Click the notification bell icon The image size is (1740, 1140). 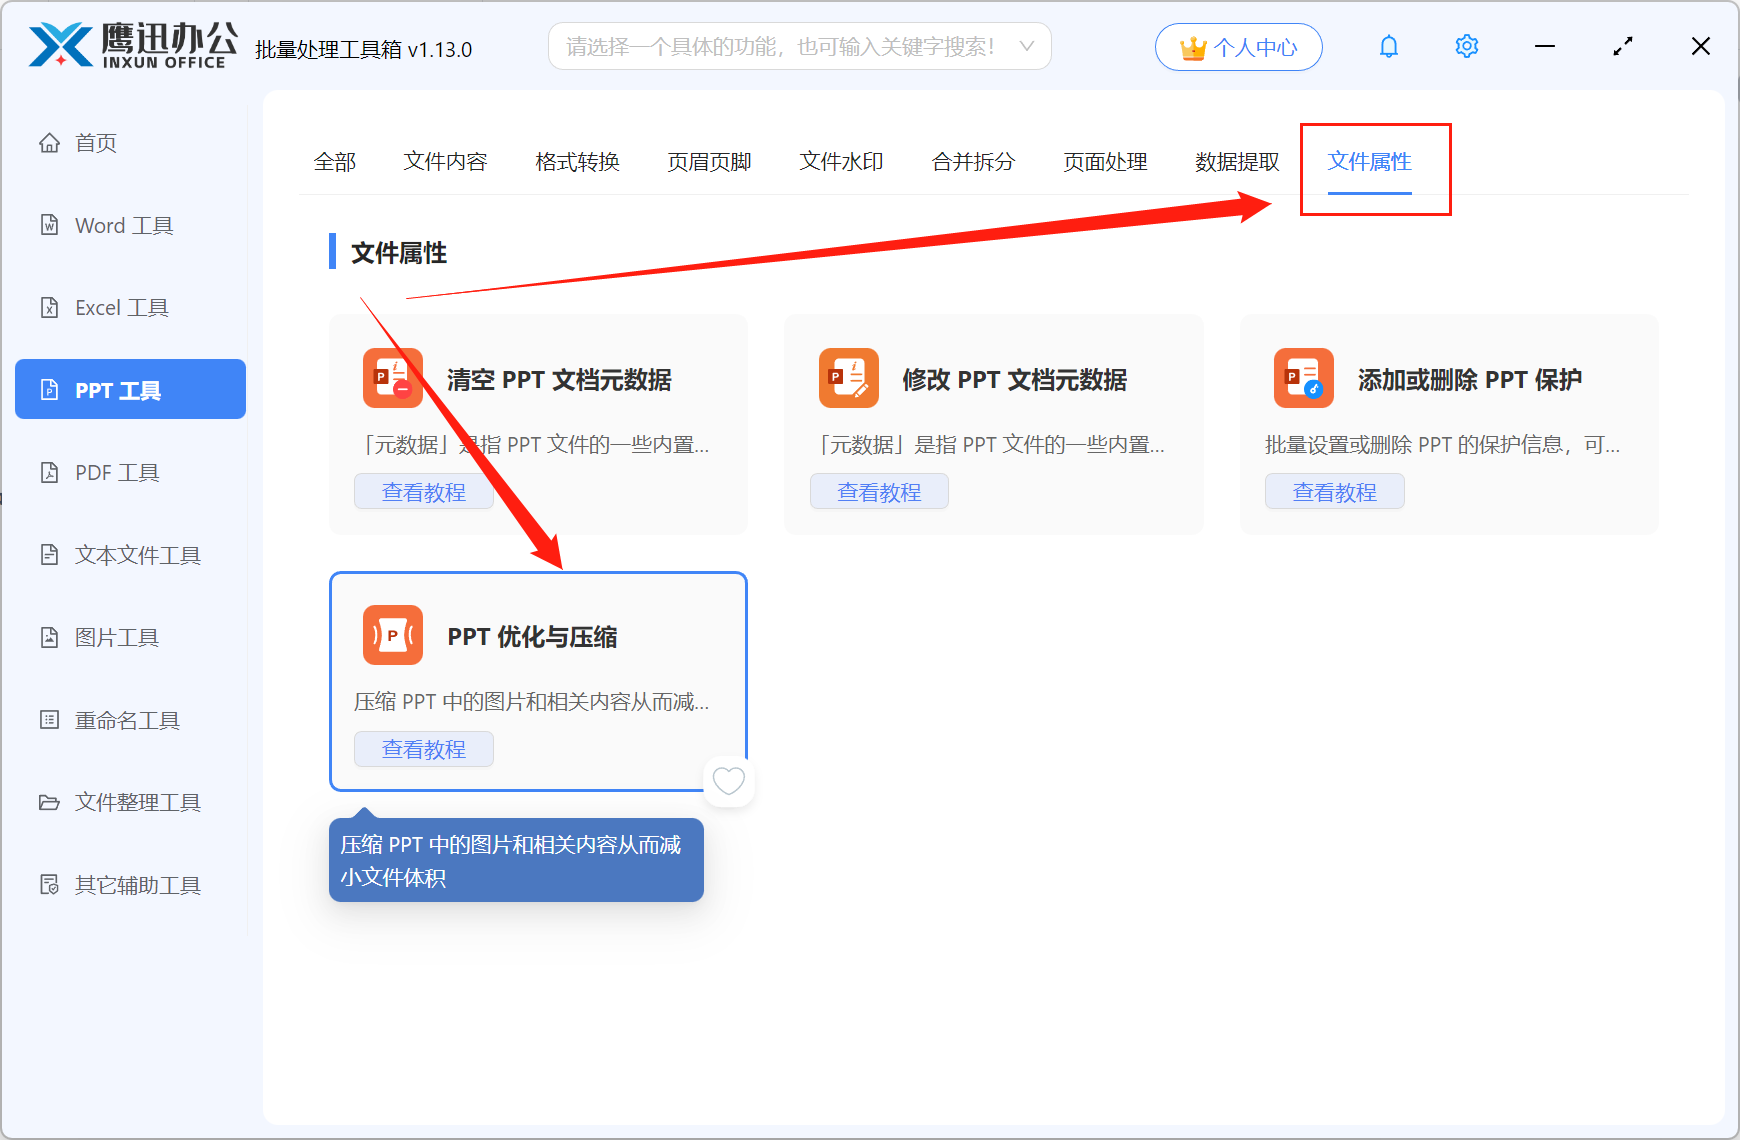point(1388,46)
